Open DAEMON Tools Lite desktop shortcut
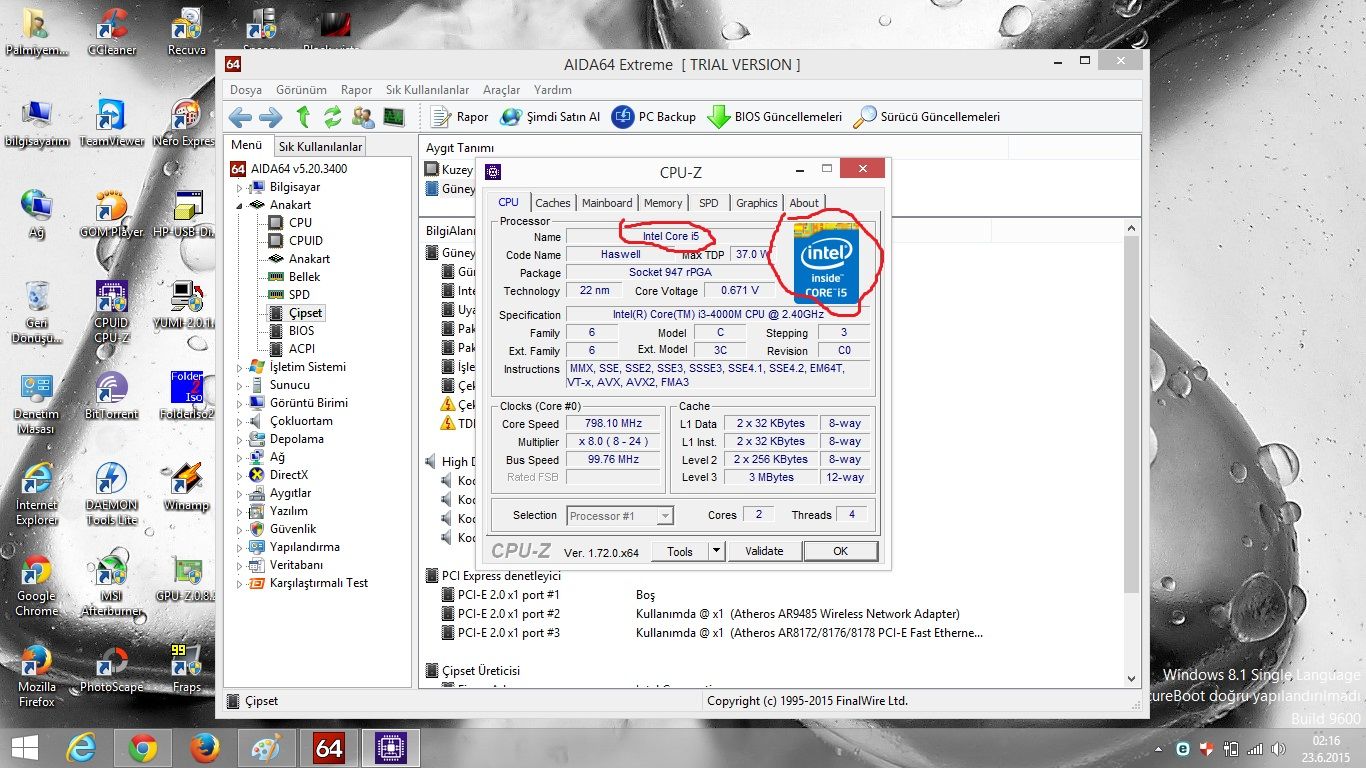This screenshot has width=1366, height=768. coord(112,494)
